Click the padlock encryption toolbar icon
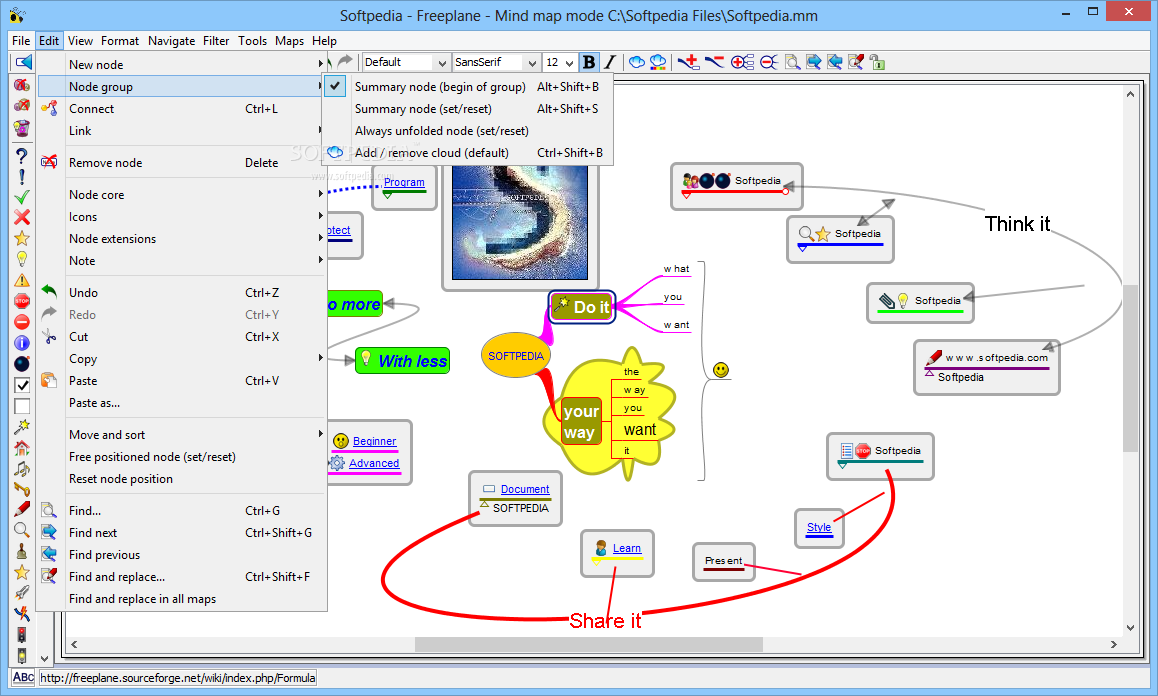1158x696 pixels. pos(877,62)
